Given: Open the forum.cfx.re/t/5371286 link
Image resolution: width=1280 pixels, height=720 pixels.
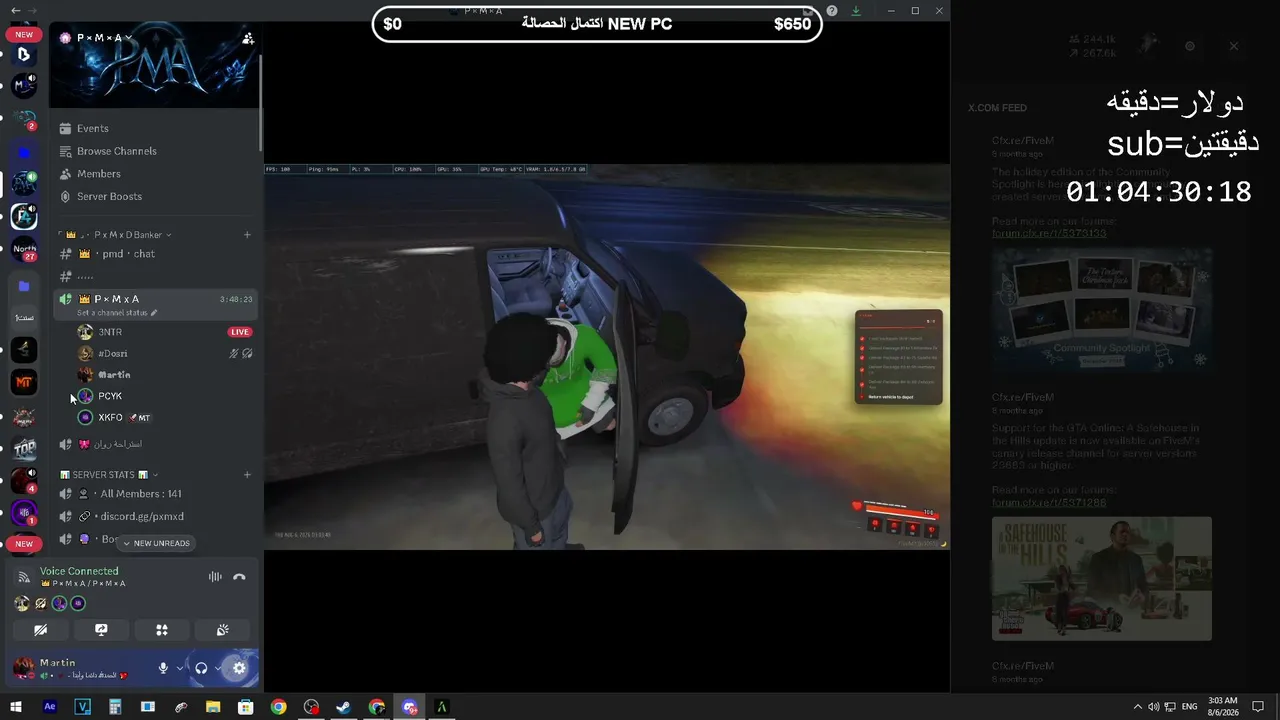Looking at the screenshot, I should click(1049, 502).
